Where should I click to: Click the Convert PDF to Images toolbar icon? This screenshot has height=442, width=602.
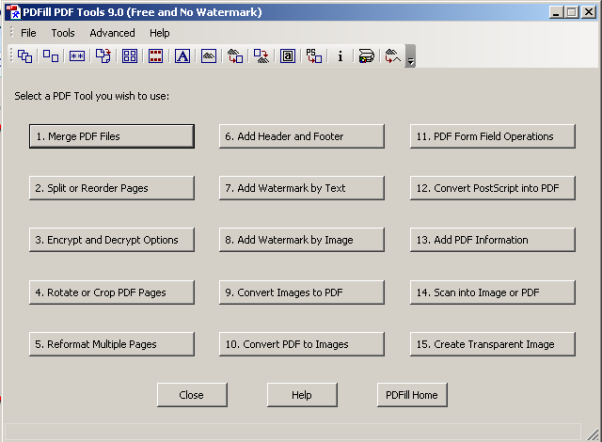click(261, 56)
